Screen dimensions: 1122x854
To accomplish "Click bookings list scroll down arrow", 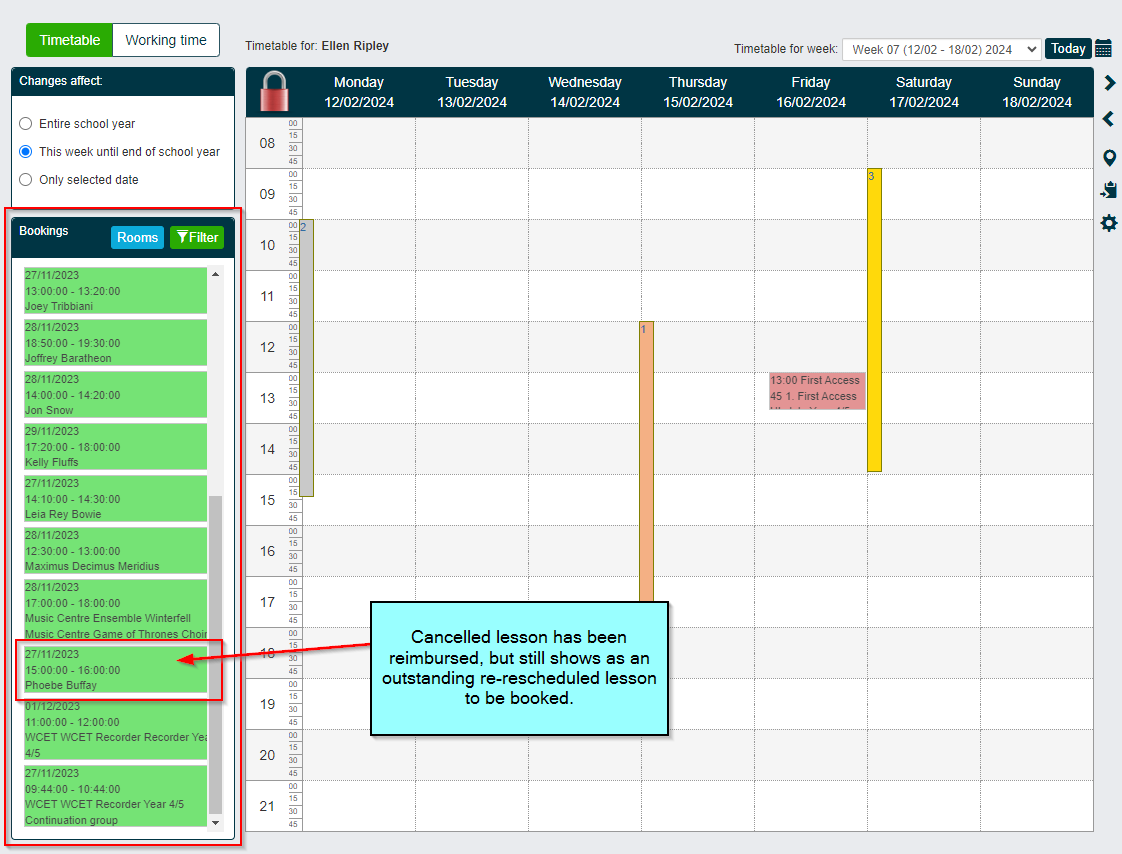I will 215,823.
